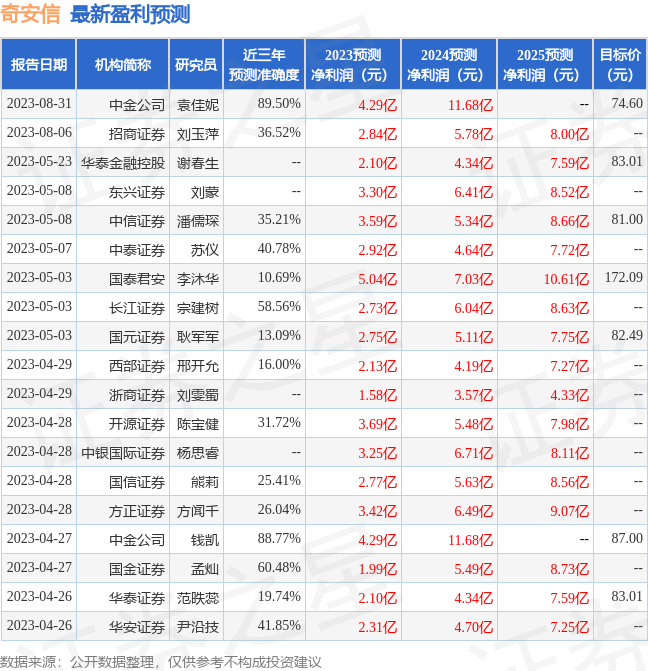The image size is (648, 671).
Task: Select the 研究员 column header
Action: (196, 64)
